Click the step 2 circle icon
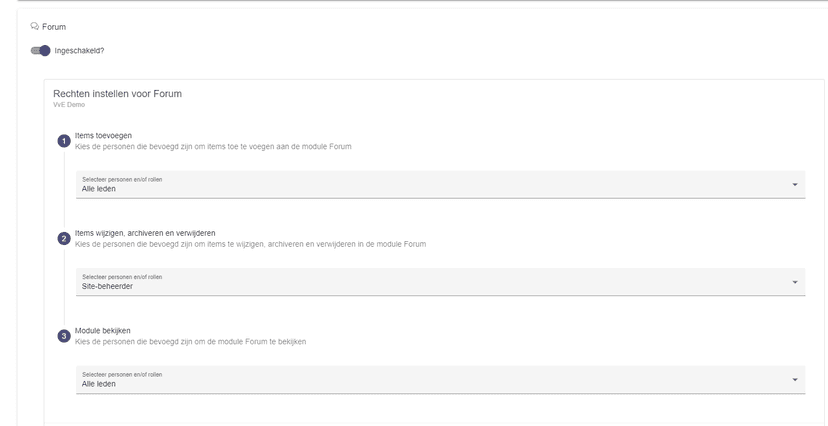The width and height of the screenshot is (828, 426). pos(64,239)
